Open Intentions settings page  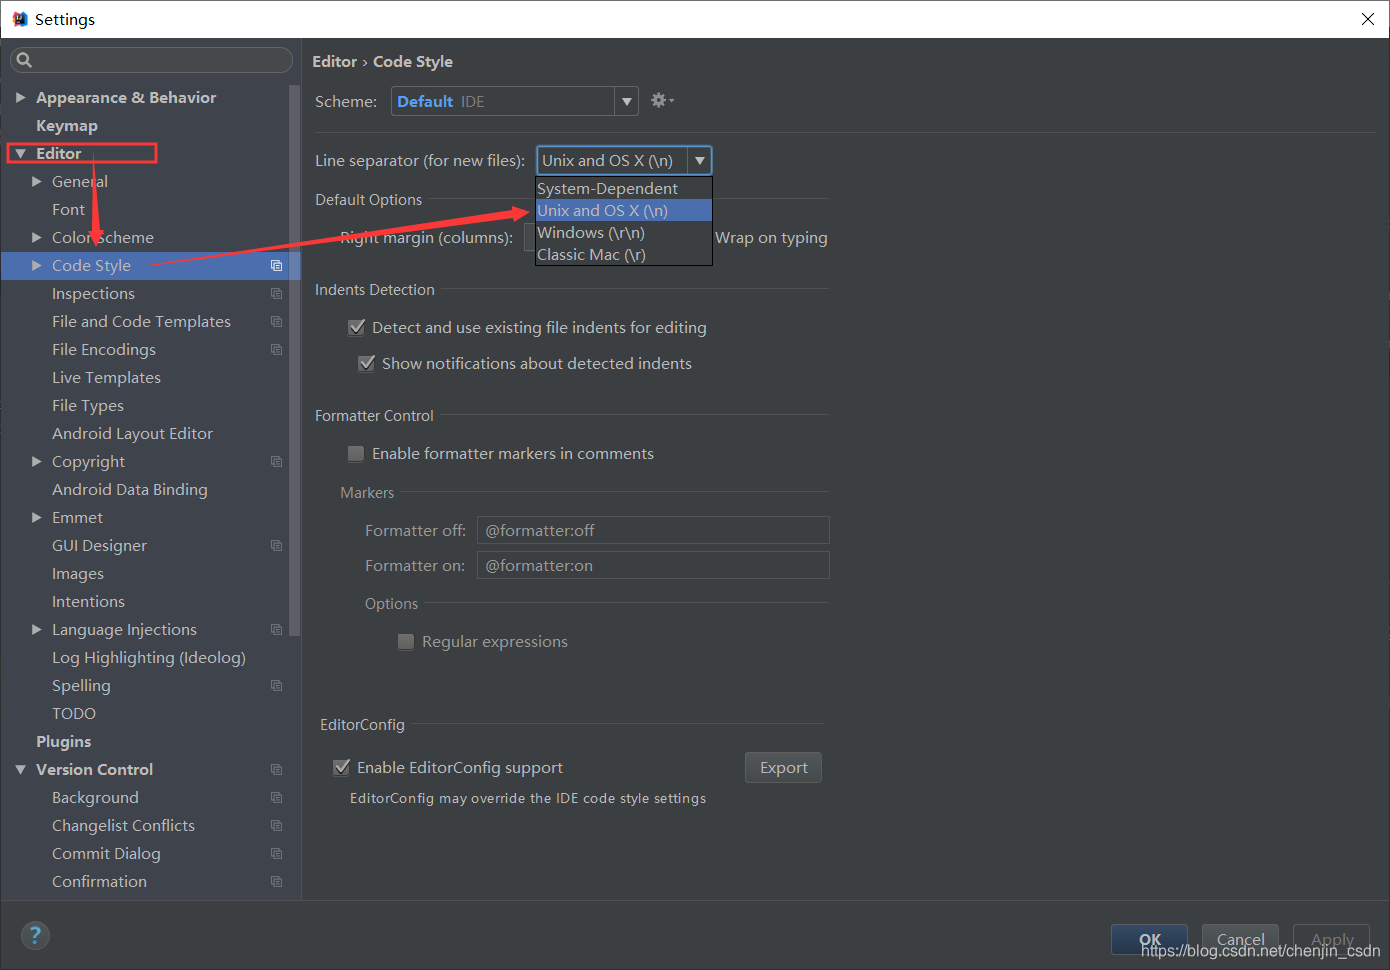click(88, 601)
